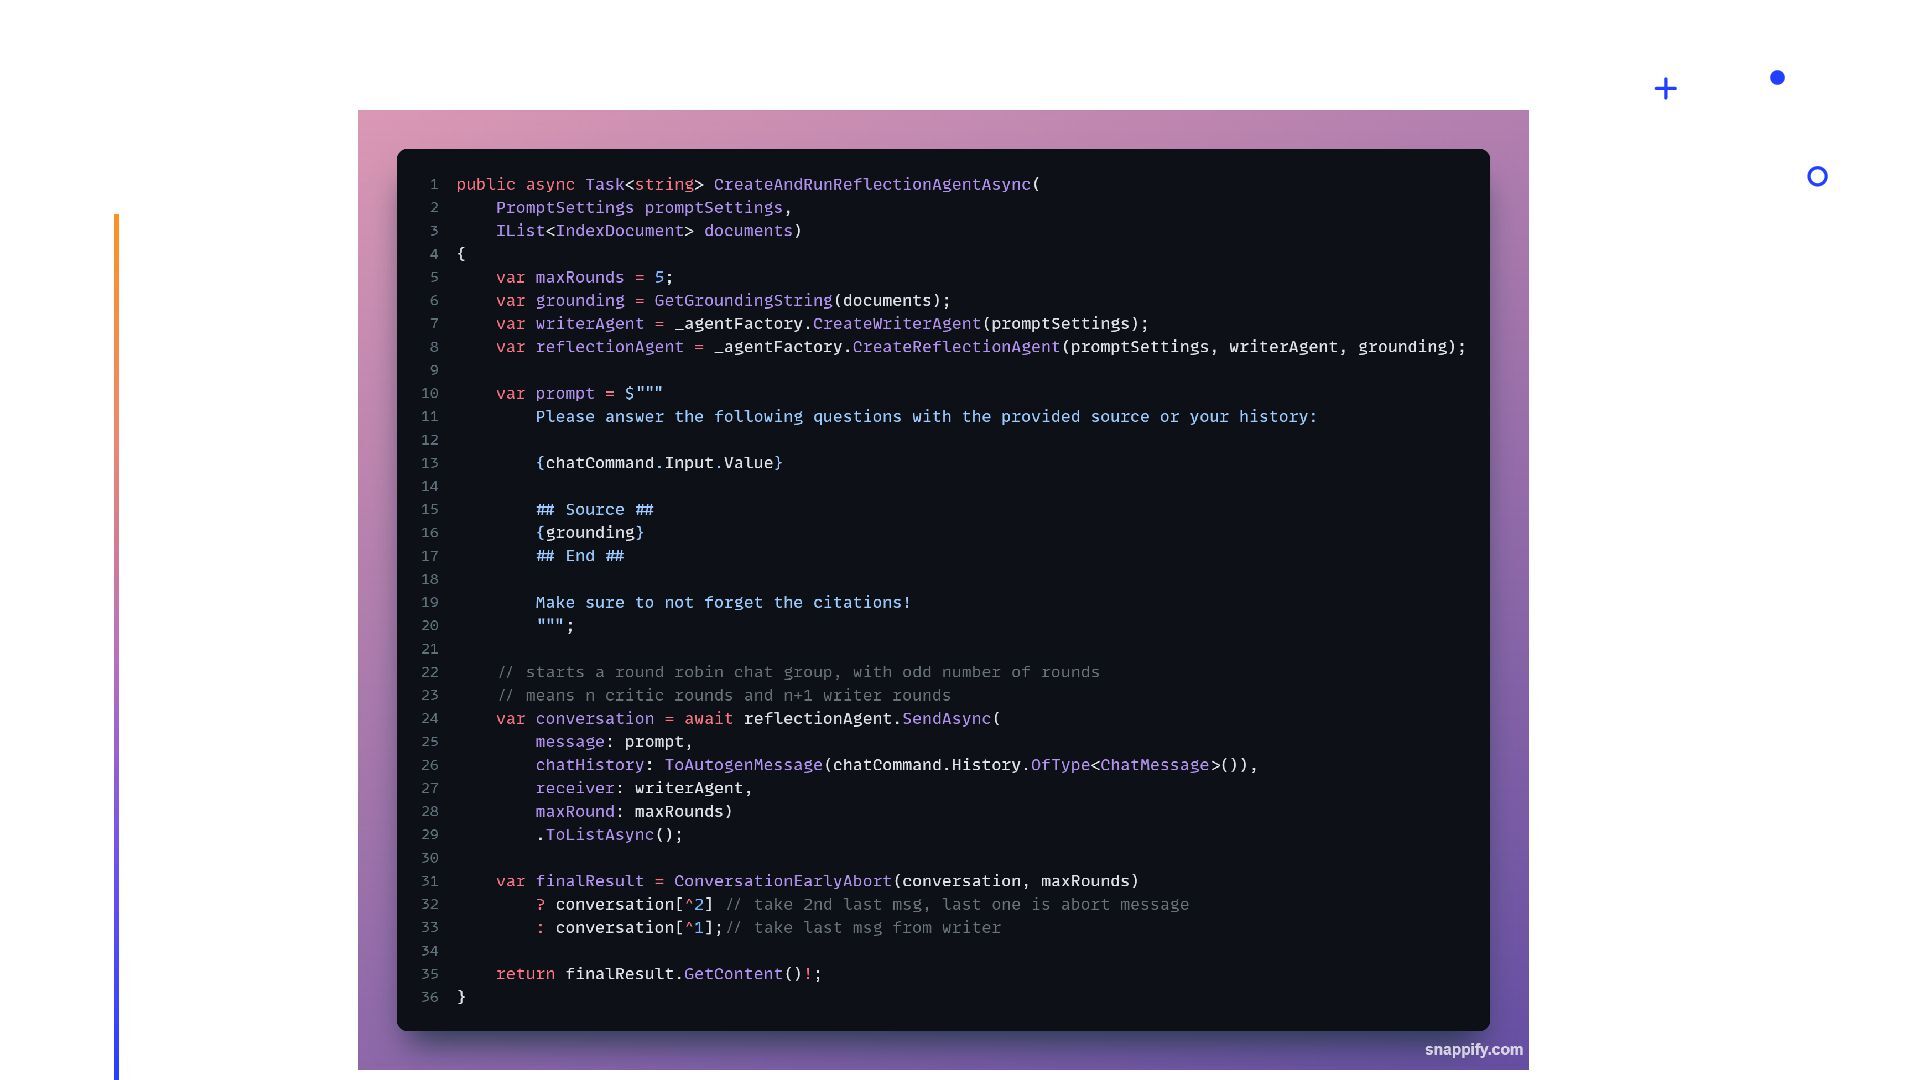Click line number 1 in the gutter
Viewport: 1920px width, 1080px height.
pyautogui.click(x=434, y=184)
